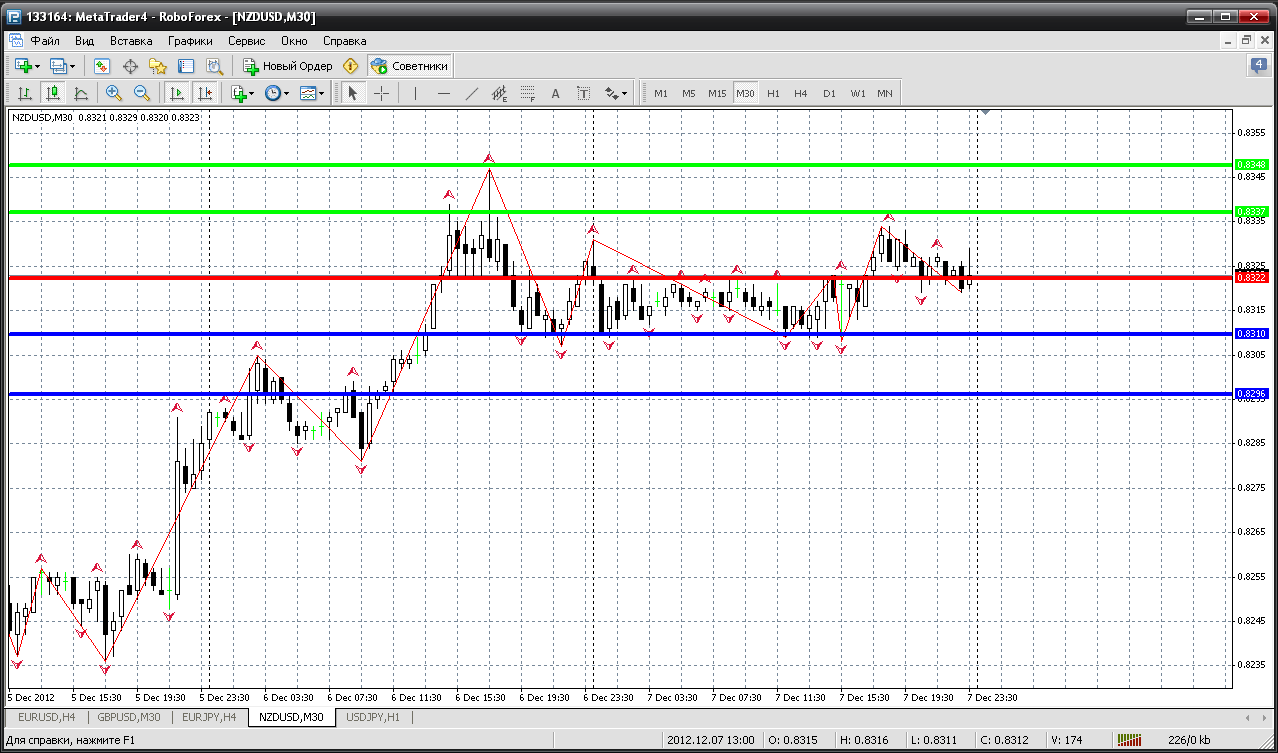The width and height of the screenshot is (1278, 753).
Task: Select the Crosshair tool
Action: coord(382,93)
